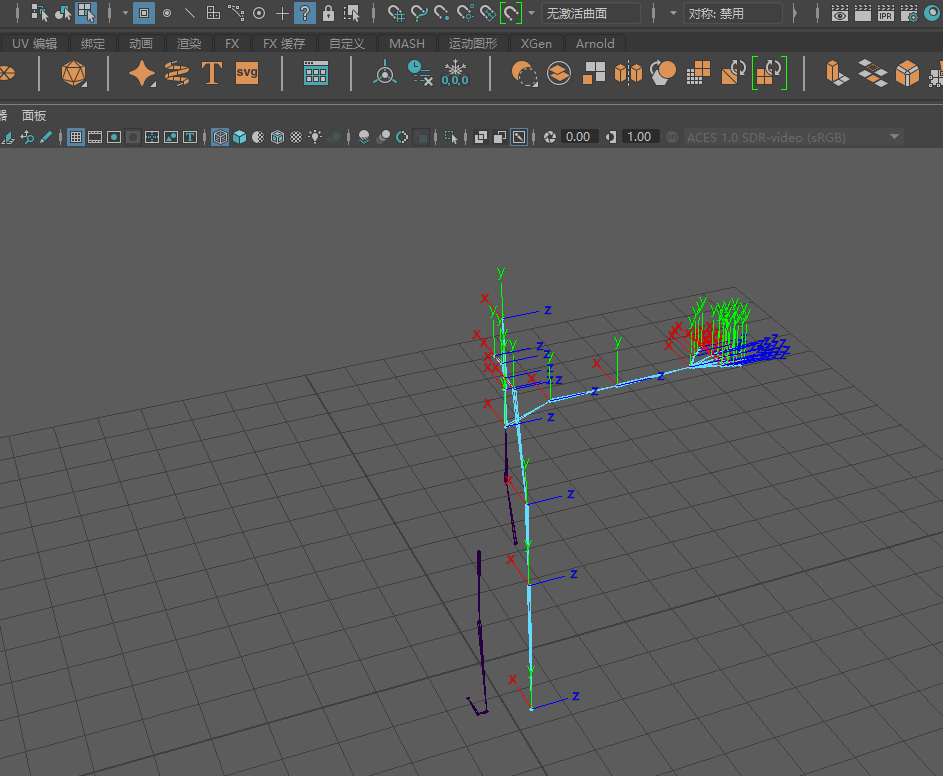The width and height of the screenshot is (943, 776).
Task: Enable snap to projected center magnet
Action: pyautogui.click(x=465, y=13)
